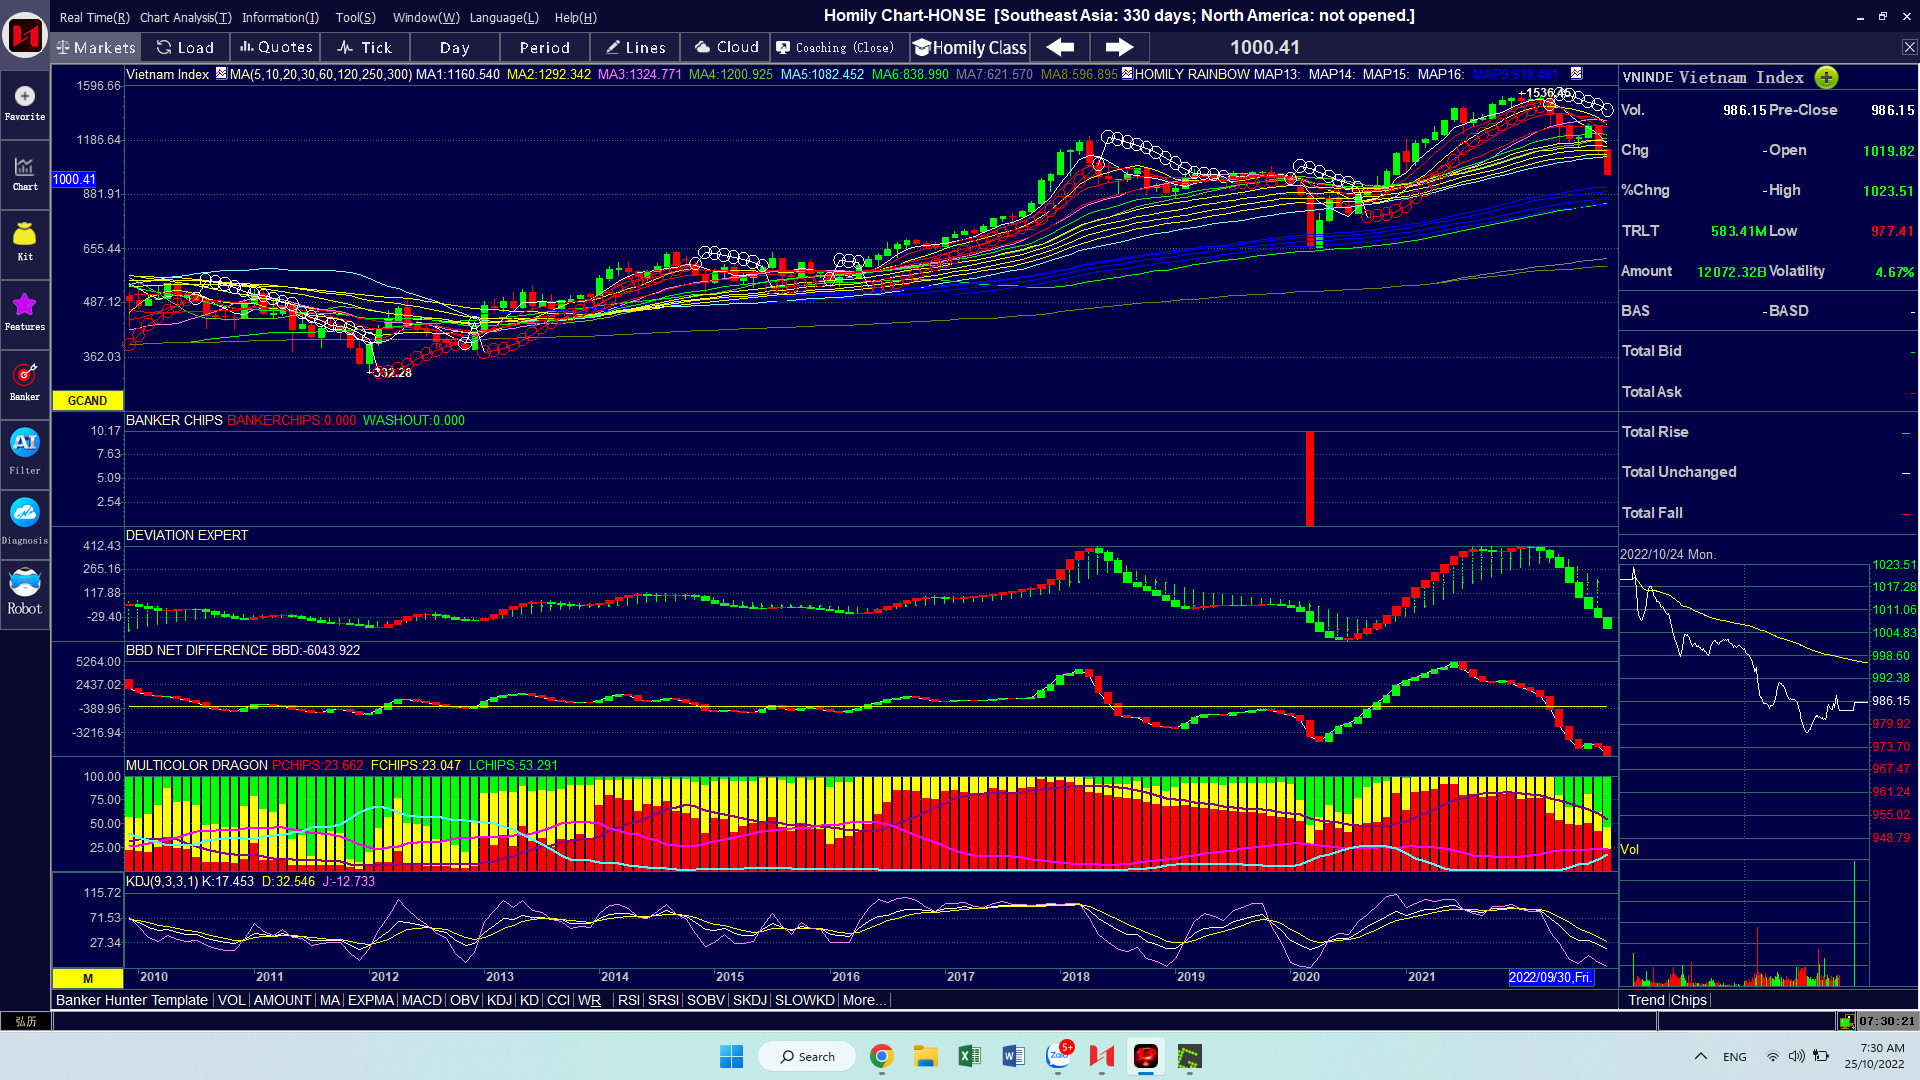Viewport: 1920px width, 1080px height.
Task: Click the green plus add-to-favorites icon
Action: 1826,78
